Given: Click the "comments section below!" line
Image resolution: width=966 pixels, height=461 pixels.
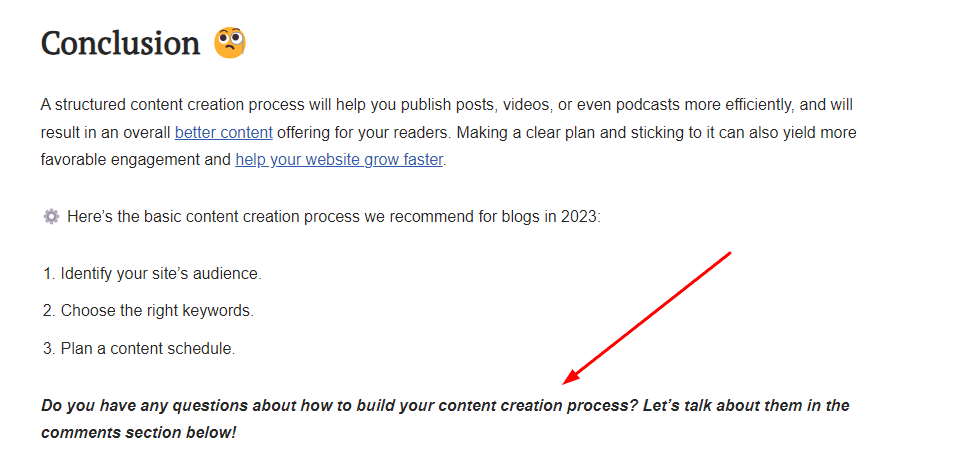Looking at the screenshot, I should pos(139,433).
